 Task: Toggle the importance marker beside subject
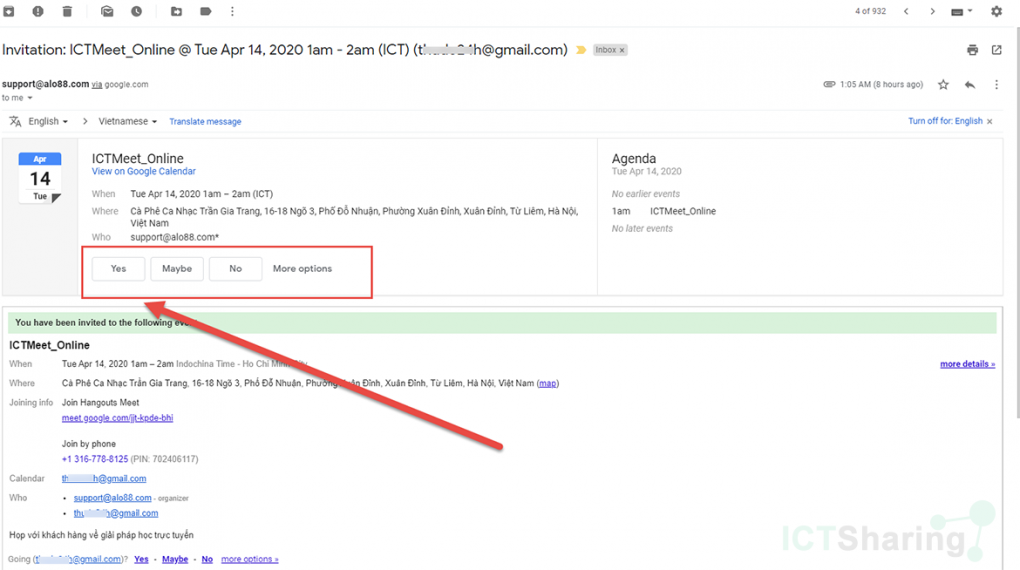(x=581, y=50)
